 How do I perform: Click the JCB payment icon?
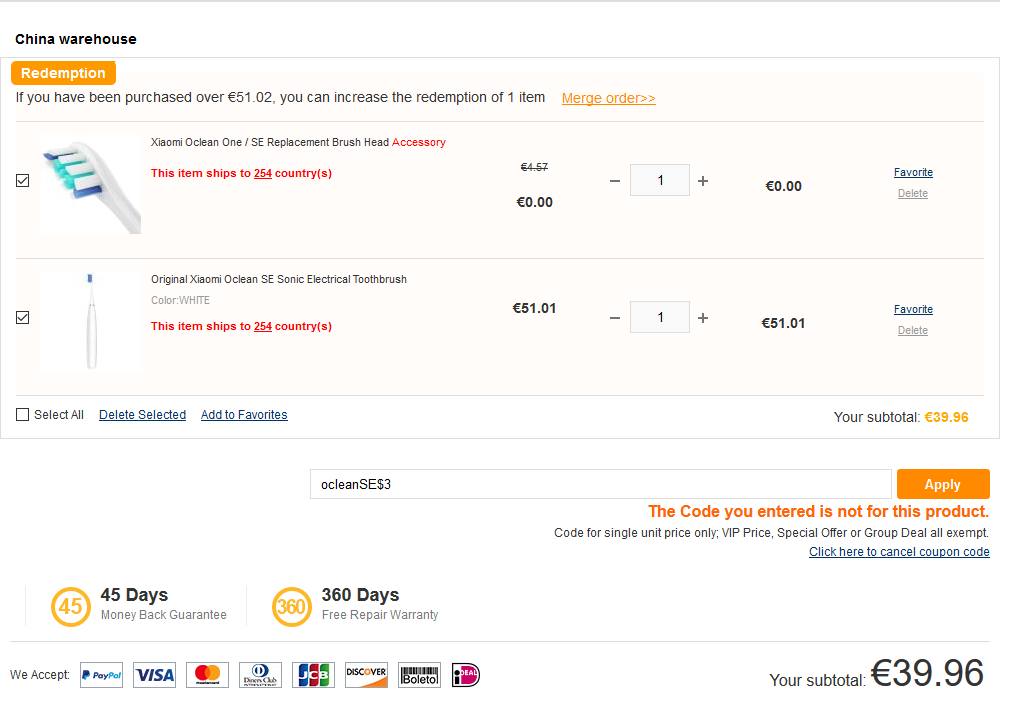point(313,675)
